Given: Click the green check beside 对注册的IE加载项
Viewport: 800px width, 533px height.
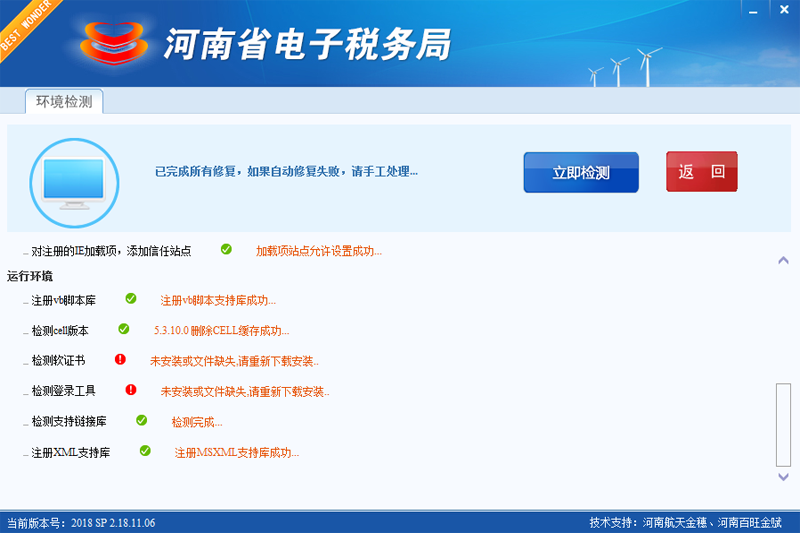Looking at the screenshot, I should tap(226, 249).
